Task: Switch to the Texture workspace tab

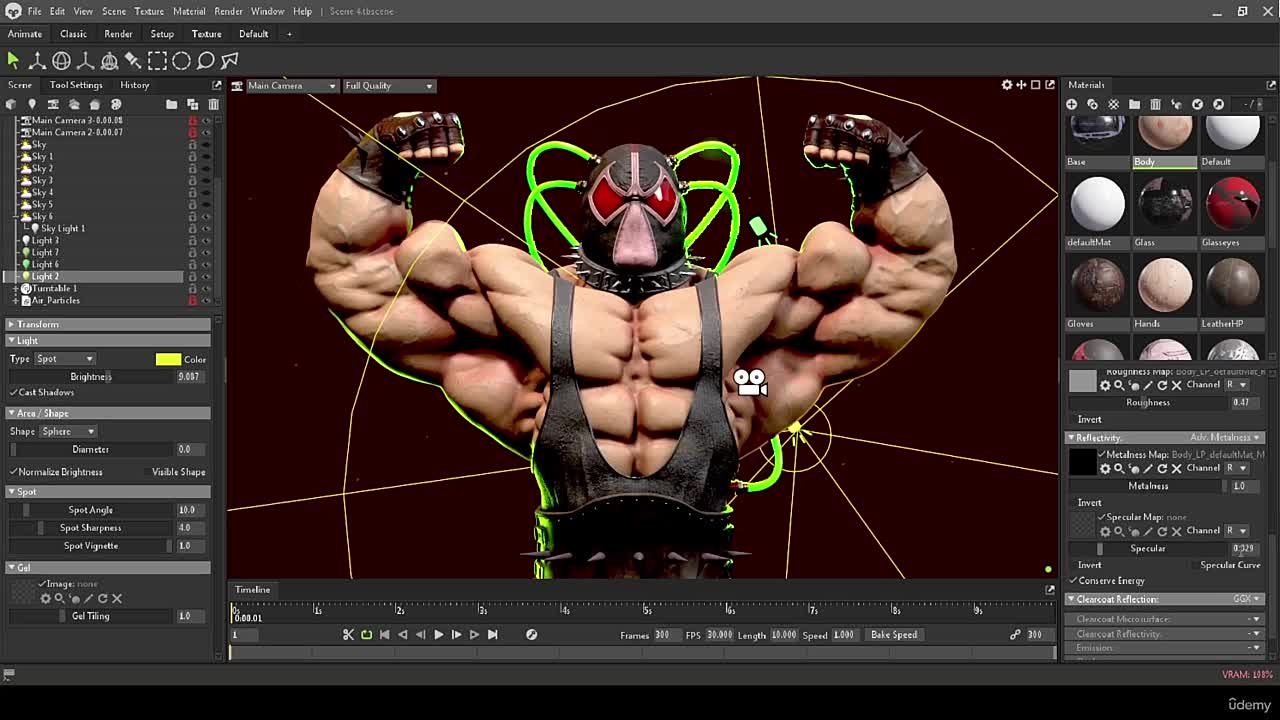Action: click(206, 34)
